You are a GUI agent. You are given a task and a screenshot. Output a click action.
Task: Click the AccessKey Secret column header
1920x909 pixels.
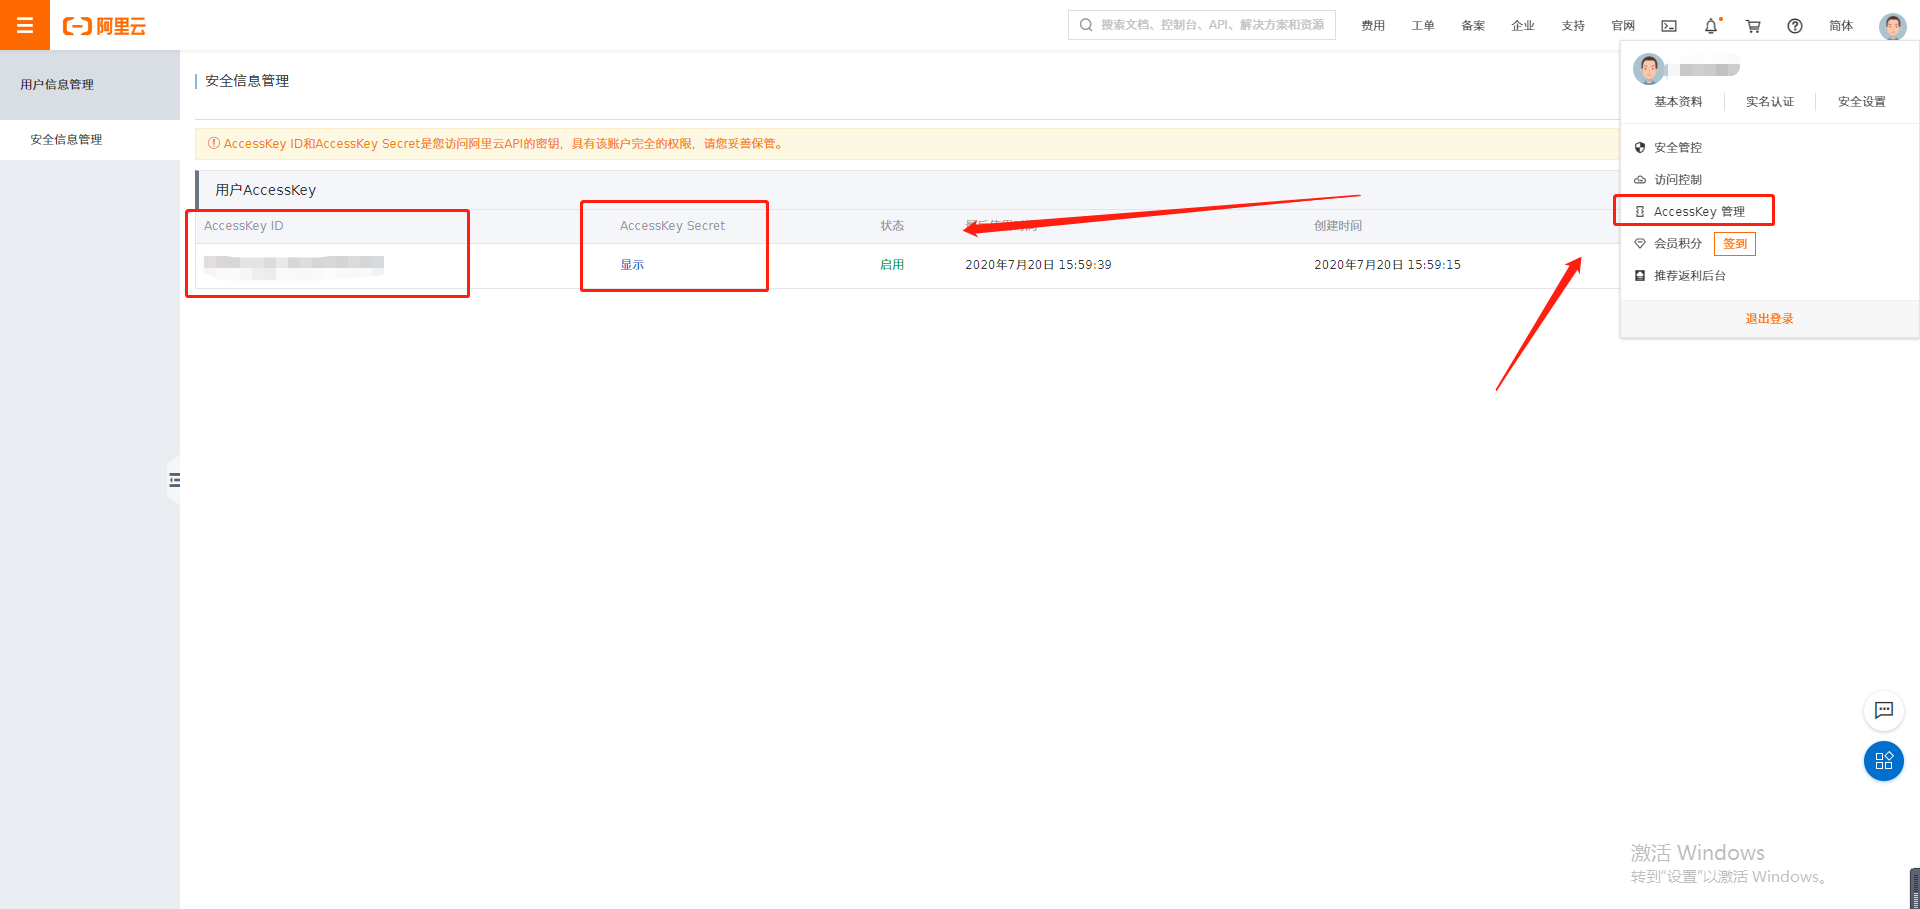[672, 226]
